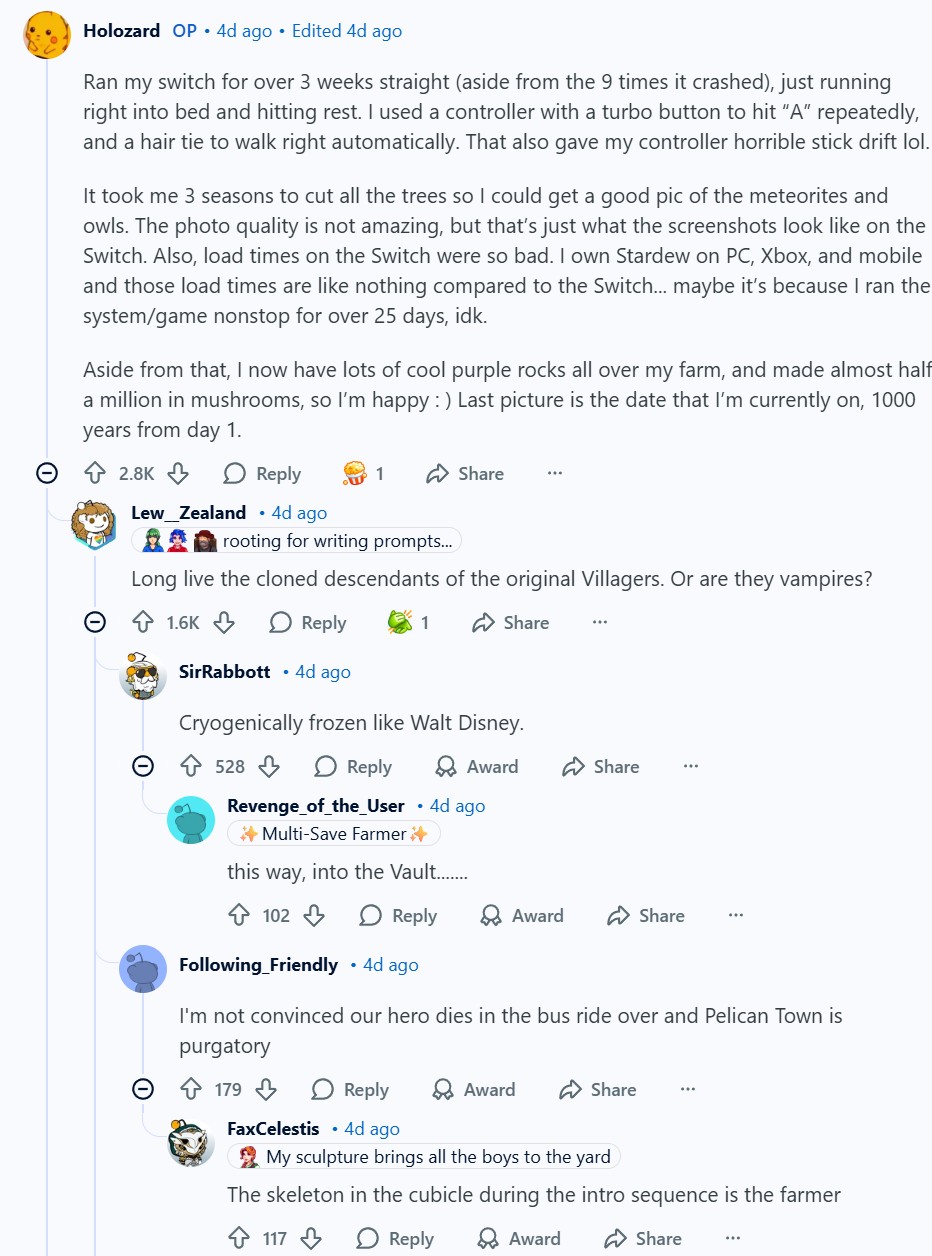Share Revenge_of_the_User's Vault comment
The image size is (932, 1256).
(646, 916)
